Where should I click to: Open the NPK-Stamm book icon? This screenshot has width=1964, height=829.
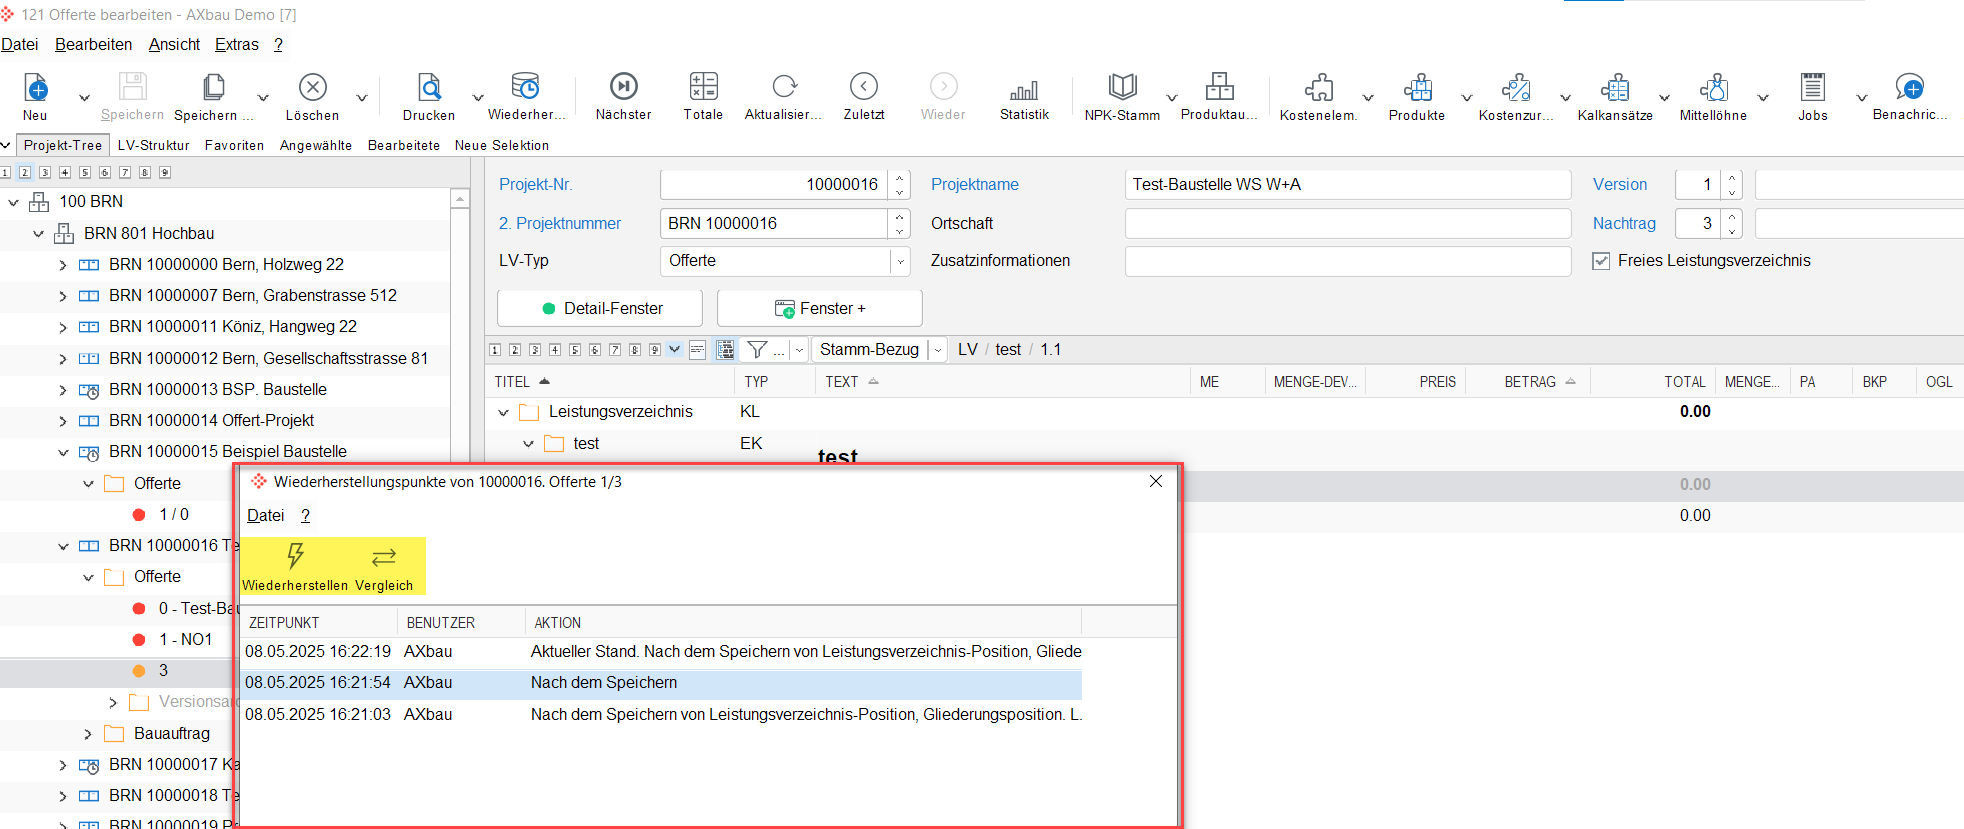click(1123, 87)
